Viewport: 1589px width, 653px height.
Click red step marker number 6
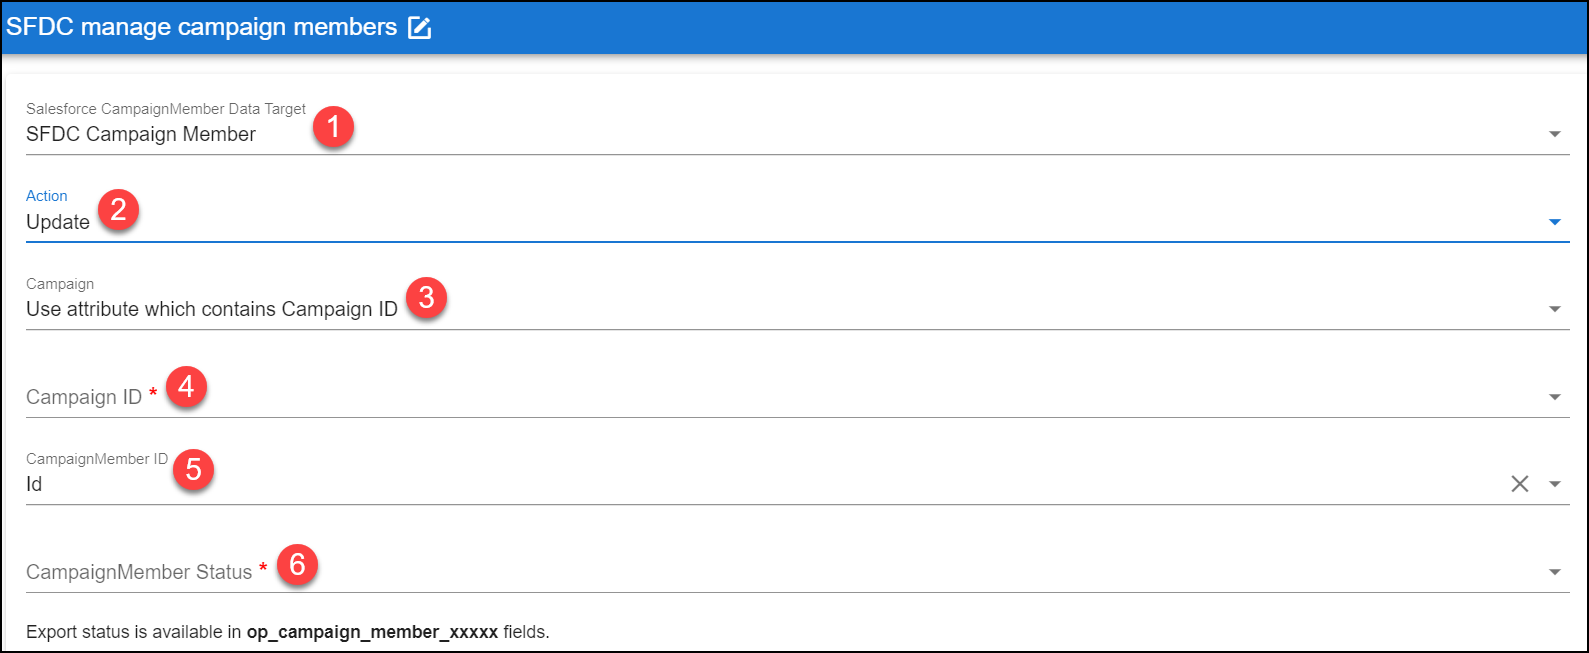pyautogui.click(x=297, y=565)
